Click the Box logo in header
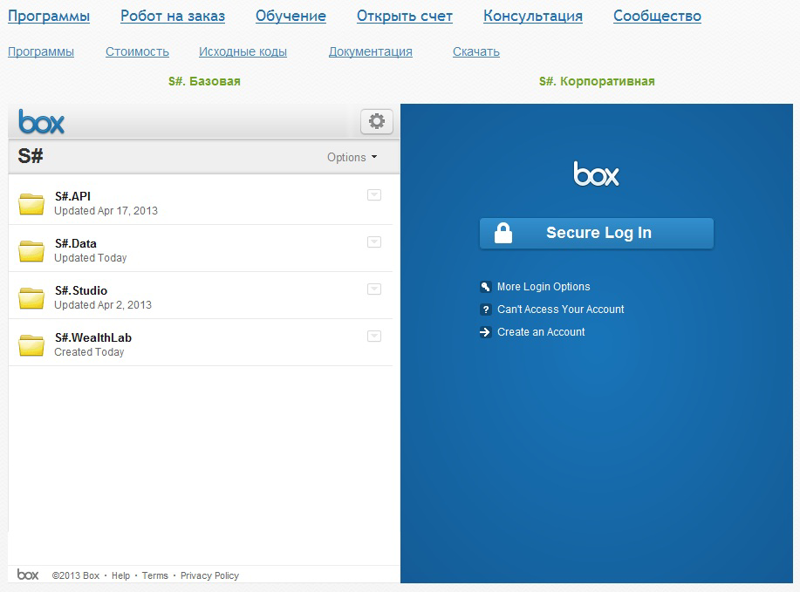Screen dimensions: 800x592 tap(42, 123)
